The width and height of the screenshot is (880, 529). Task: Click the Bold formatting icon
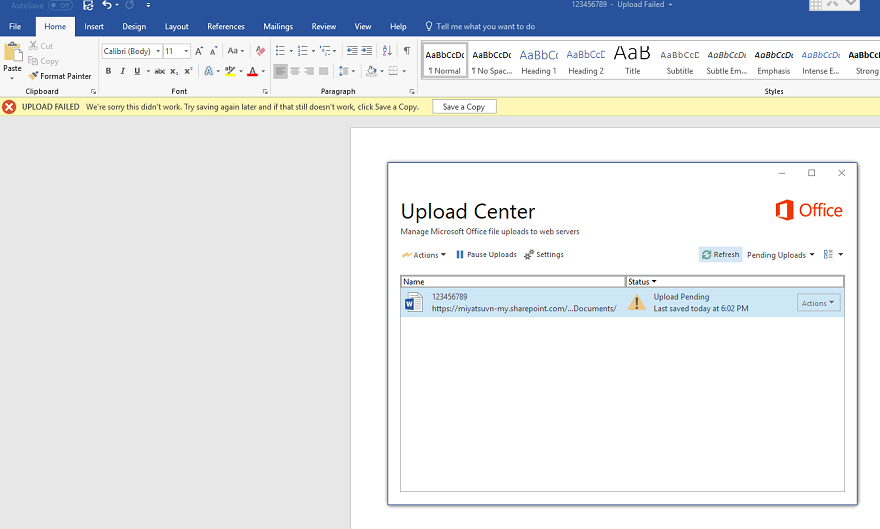click(109, 71)
